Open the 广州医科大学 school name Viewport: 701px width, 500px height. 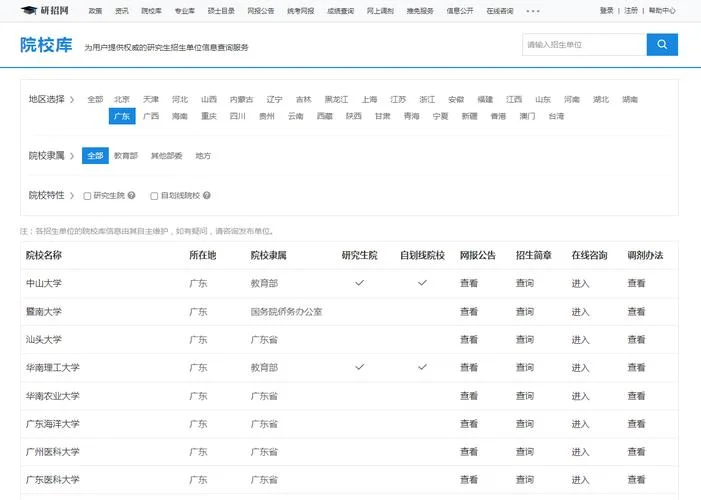[x=53, y=452]
